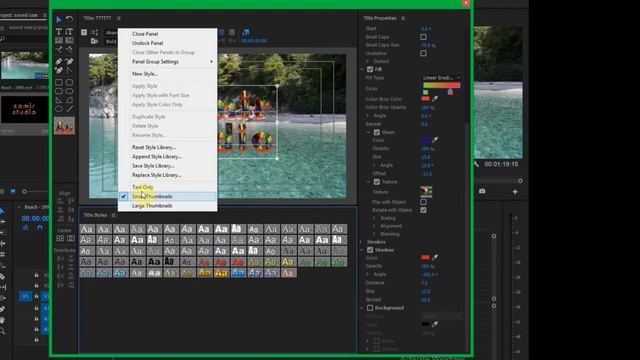Uncheck the Fill checkbox
The image size is (640, 360).
tap(370, 69)
